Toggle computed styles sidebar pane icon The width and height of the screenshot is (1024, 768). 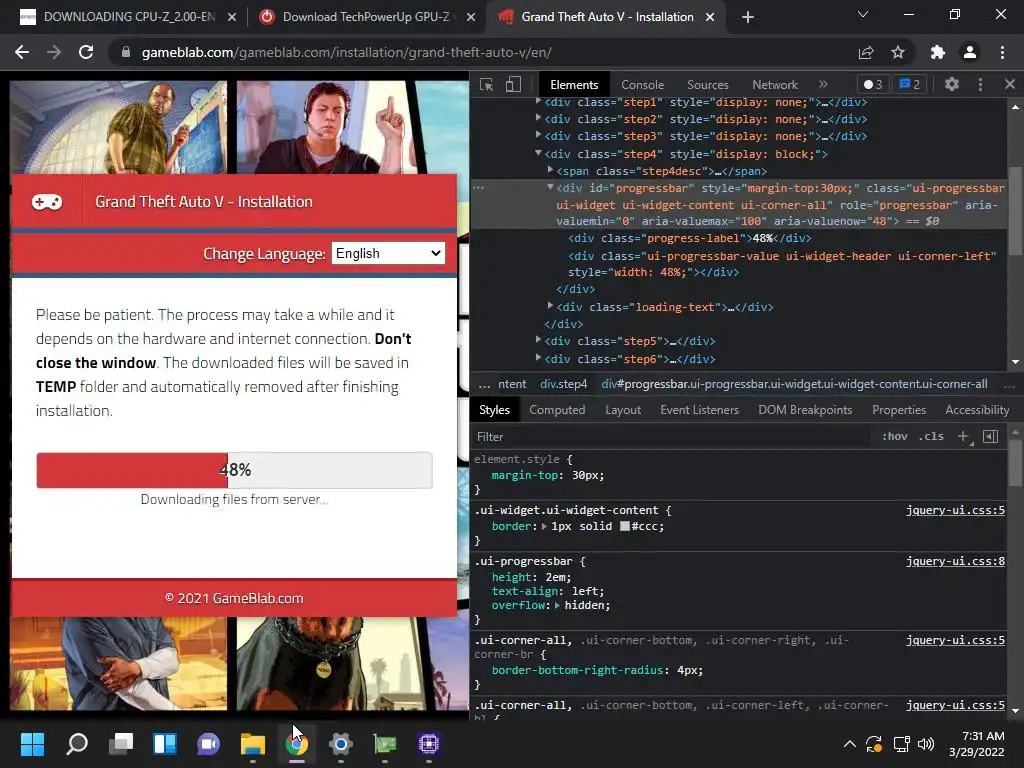coord(991,436)
